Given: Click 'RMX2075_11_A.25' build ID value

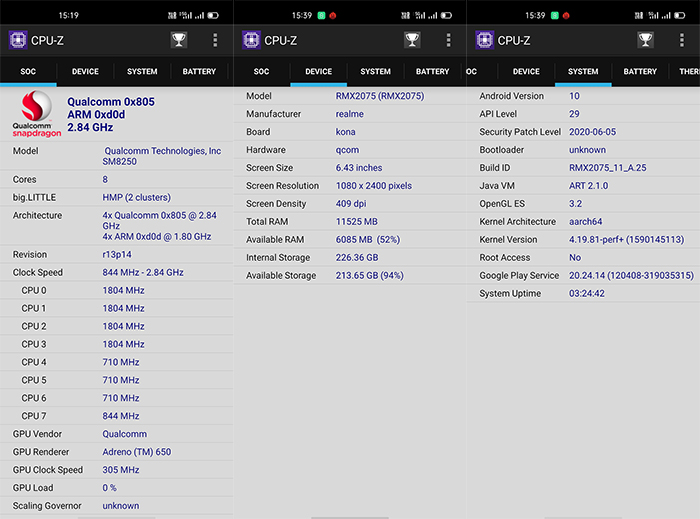Looking at the screenshot, I should click(608, 168).
